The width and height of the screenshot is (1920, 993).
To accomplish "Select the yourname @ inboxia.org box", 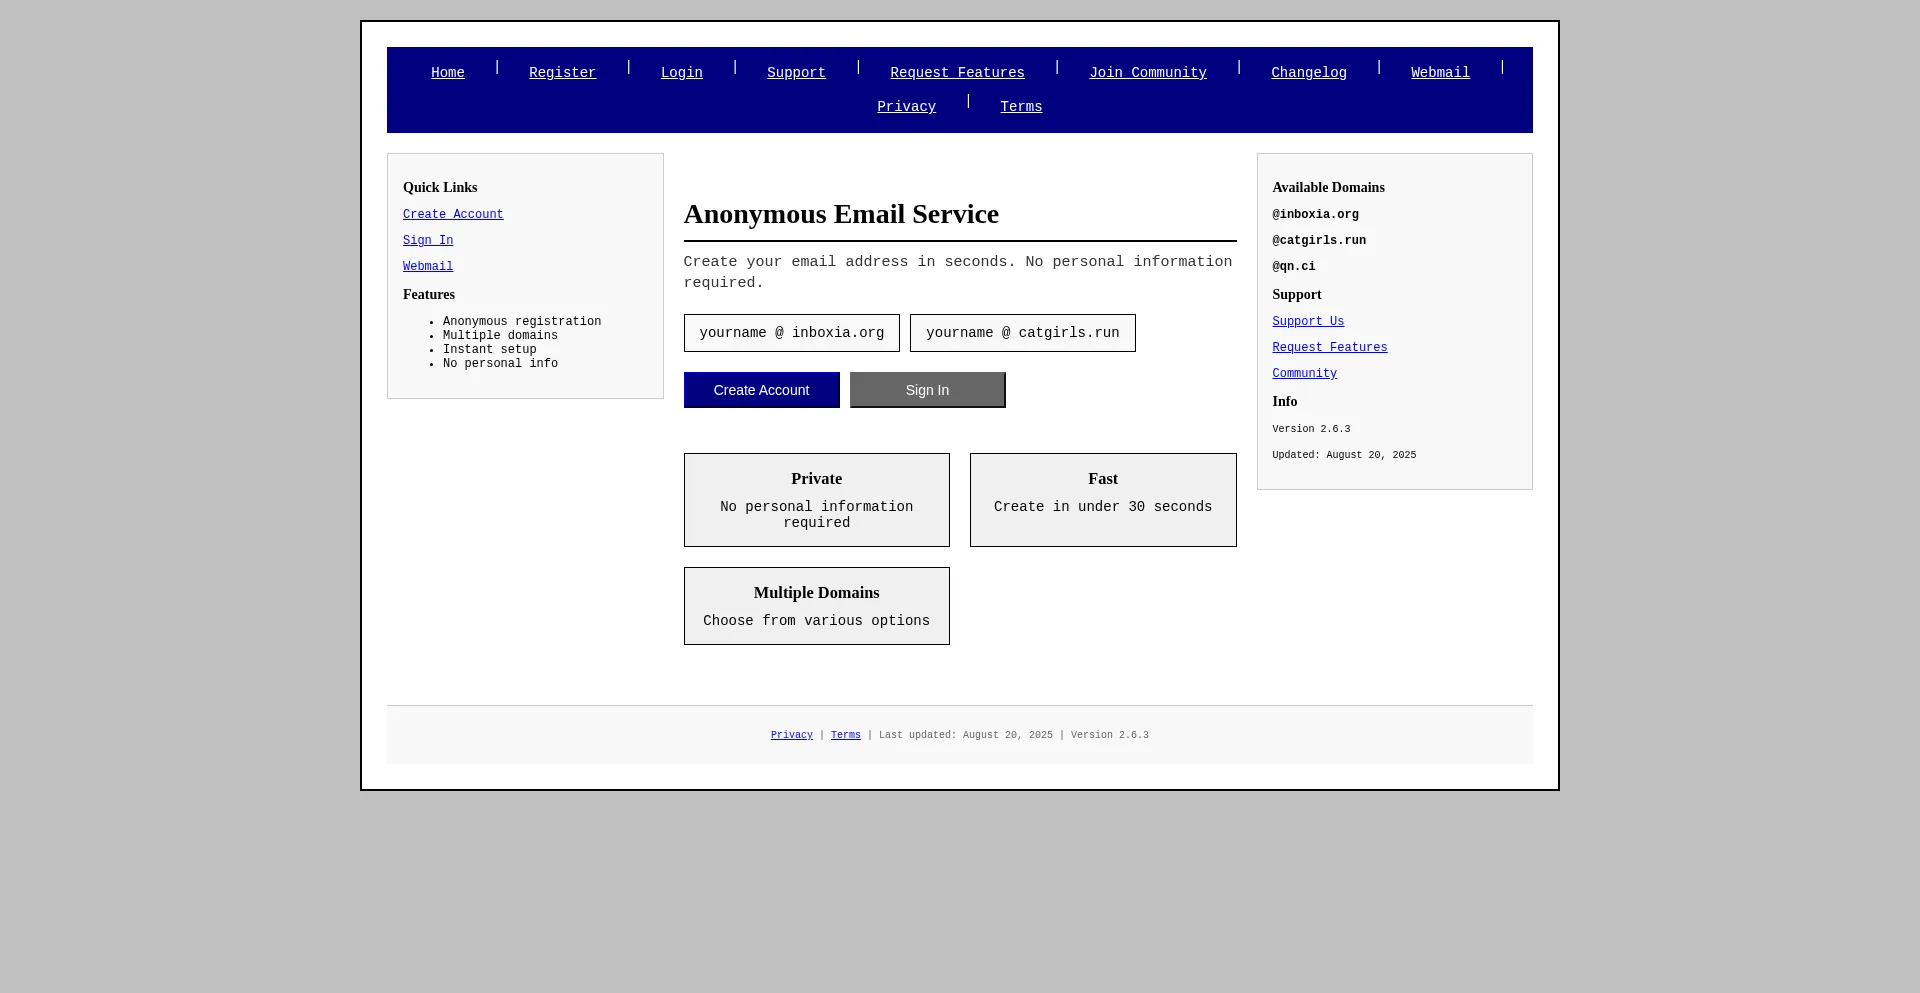I will pos(791,333).
